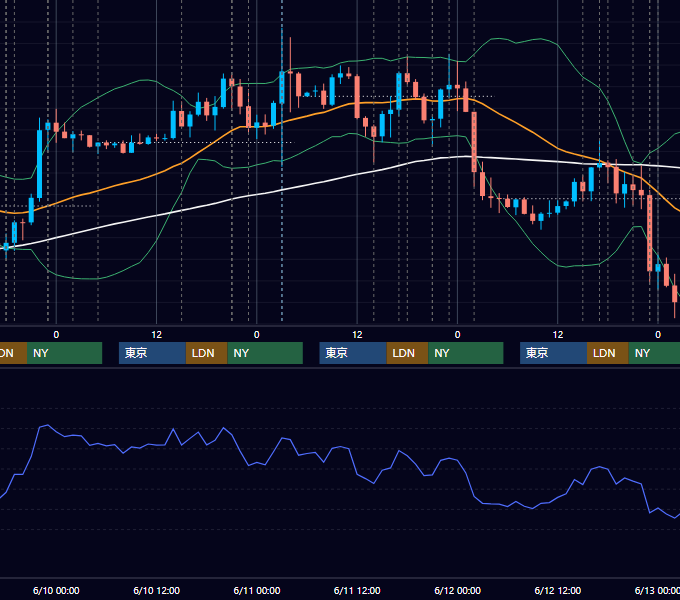Click the long red candle before 6/13 00:00

(x=650, y=233)
